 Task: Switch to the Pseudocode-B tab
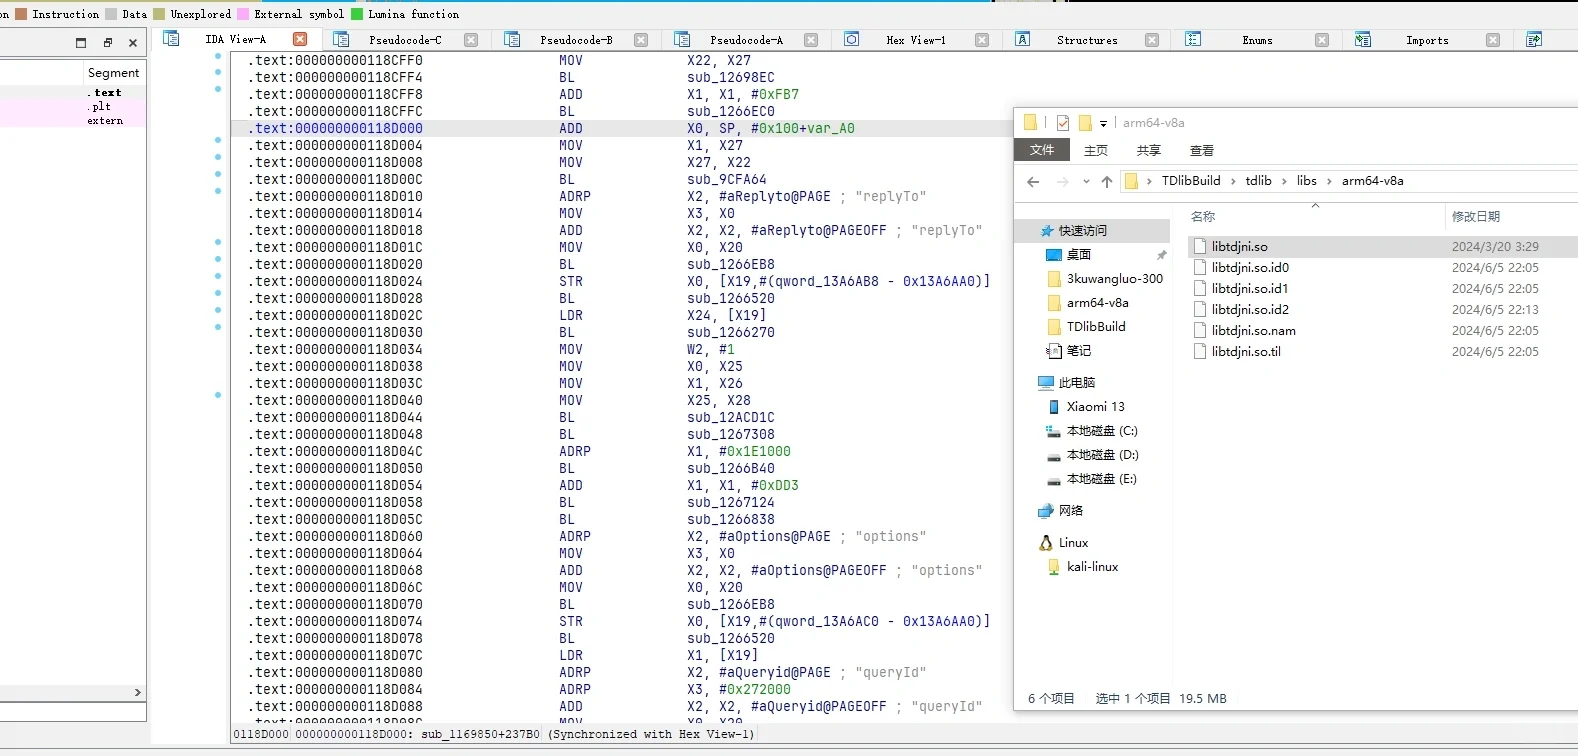[576, 40]
